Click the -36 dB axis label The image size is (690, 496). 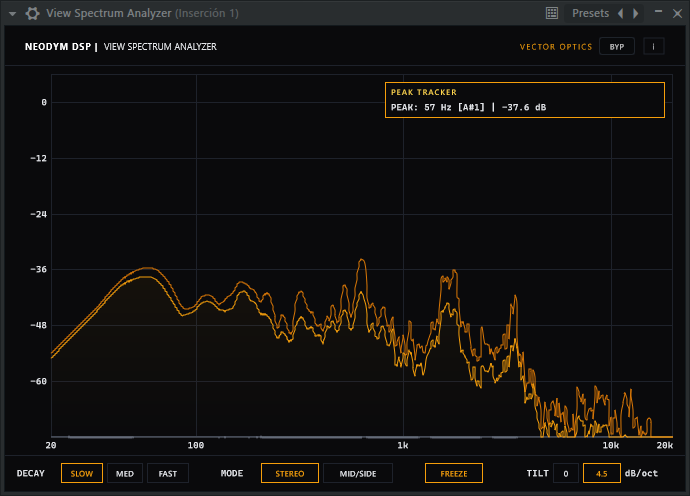click(38, 269)
